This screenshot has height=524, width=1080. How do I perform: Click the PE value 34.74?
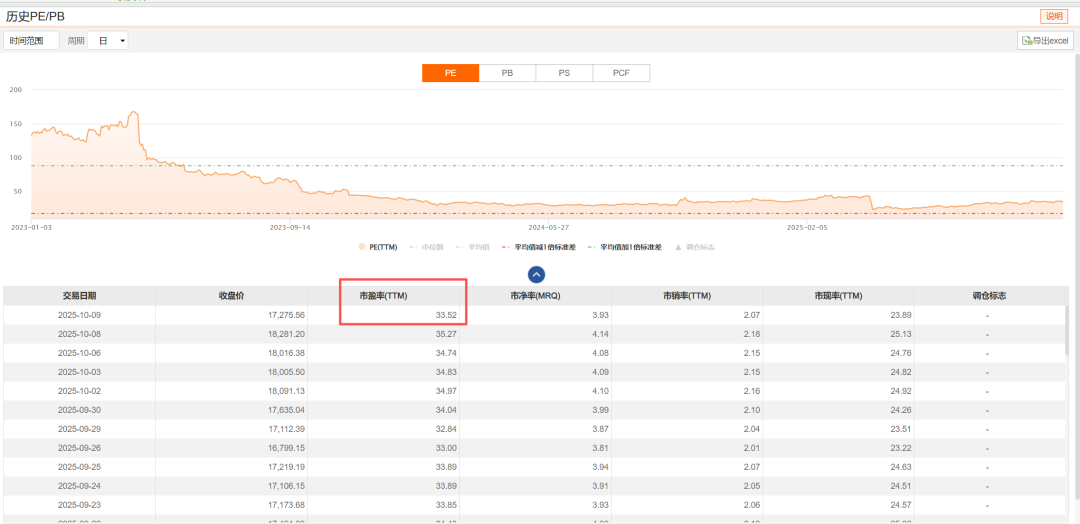(446, 353)
